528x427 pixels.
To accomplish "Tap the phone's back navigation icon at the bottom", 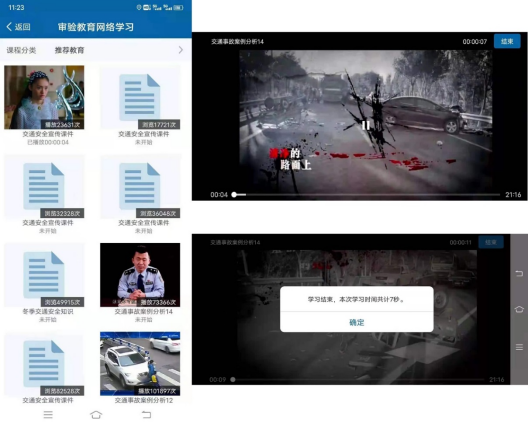I will [x=146, y=415].
